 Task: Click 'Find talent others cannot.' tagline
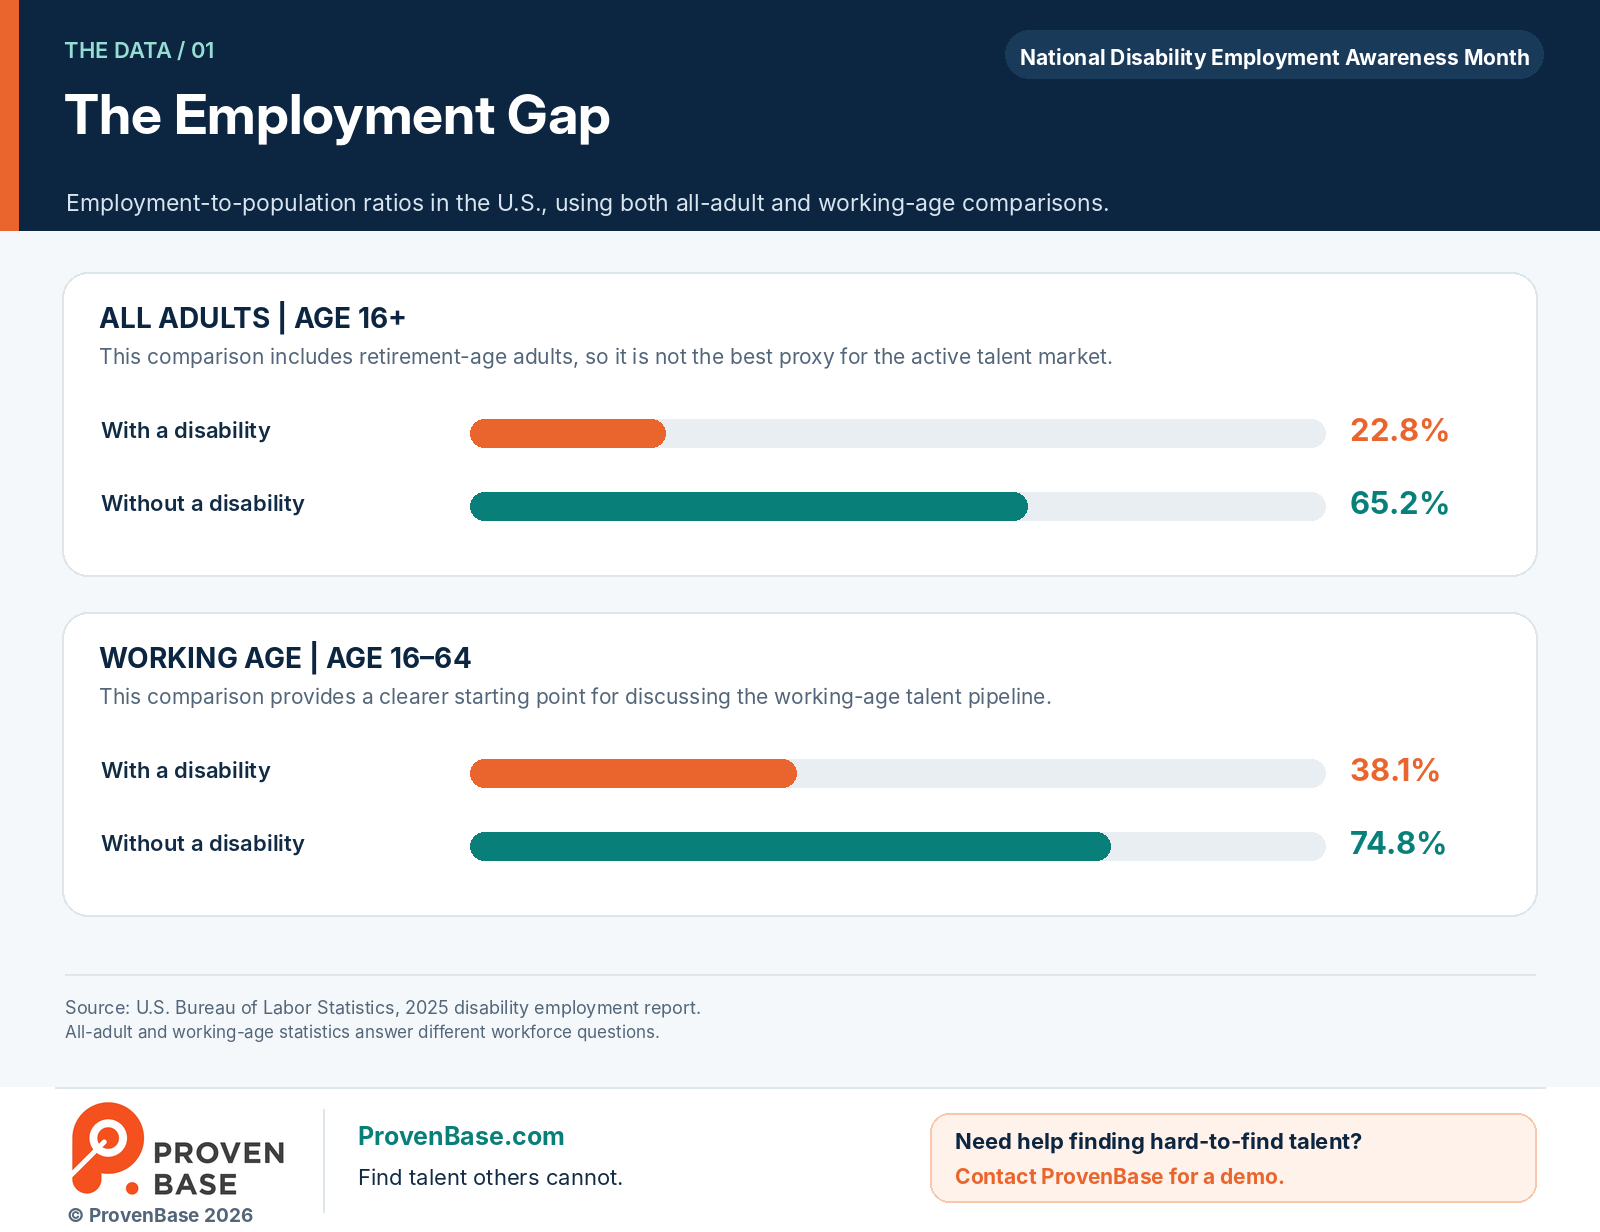point(490,1177)
